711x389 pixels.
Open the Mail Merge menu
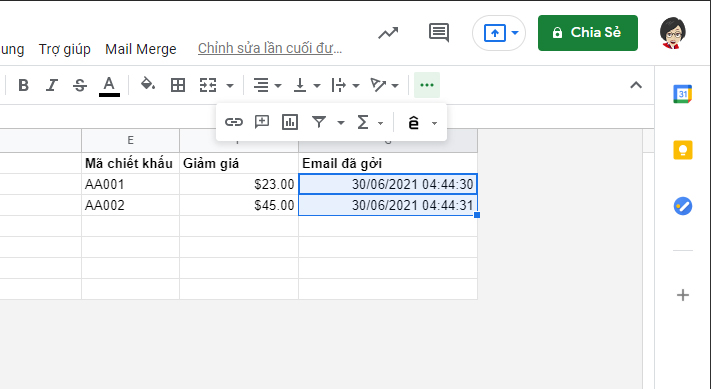[141, 49]
